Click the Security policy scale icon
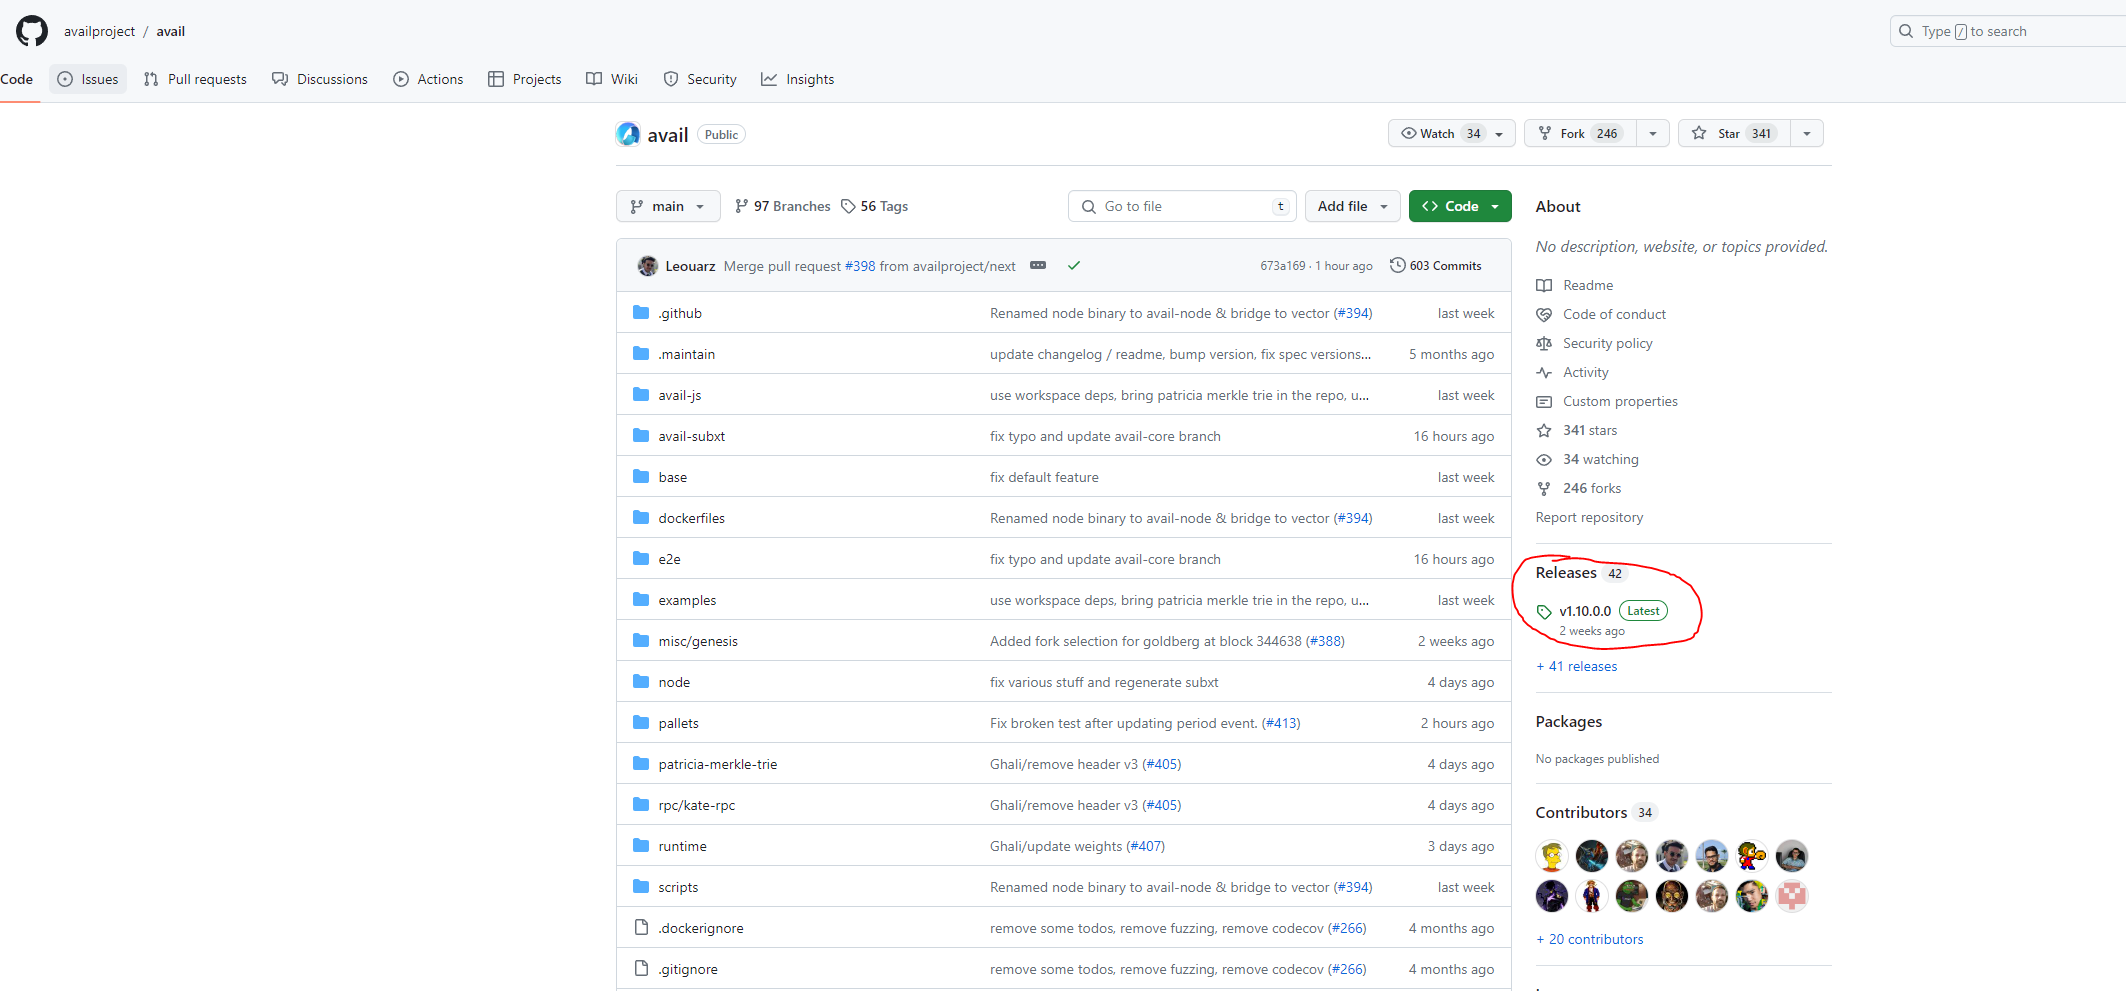The height and width of the screenshot is (991, 2126). click(x=1544, y=344)
